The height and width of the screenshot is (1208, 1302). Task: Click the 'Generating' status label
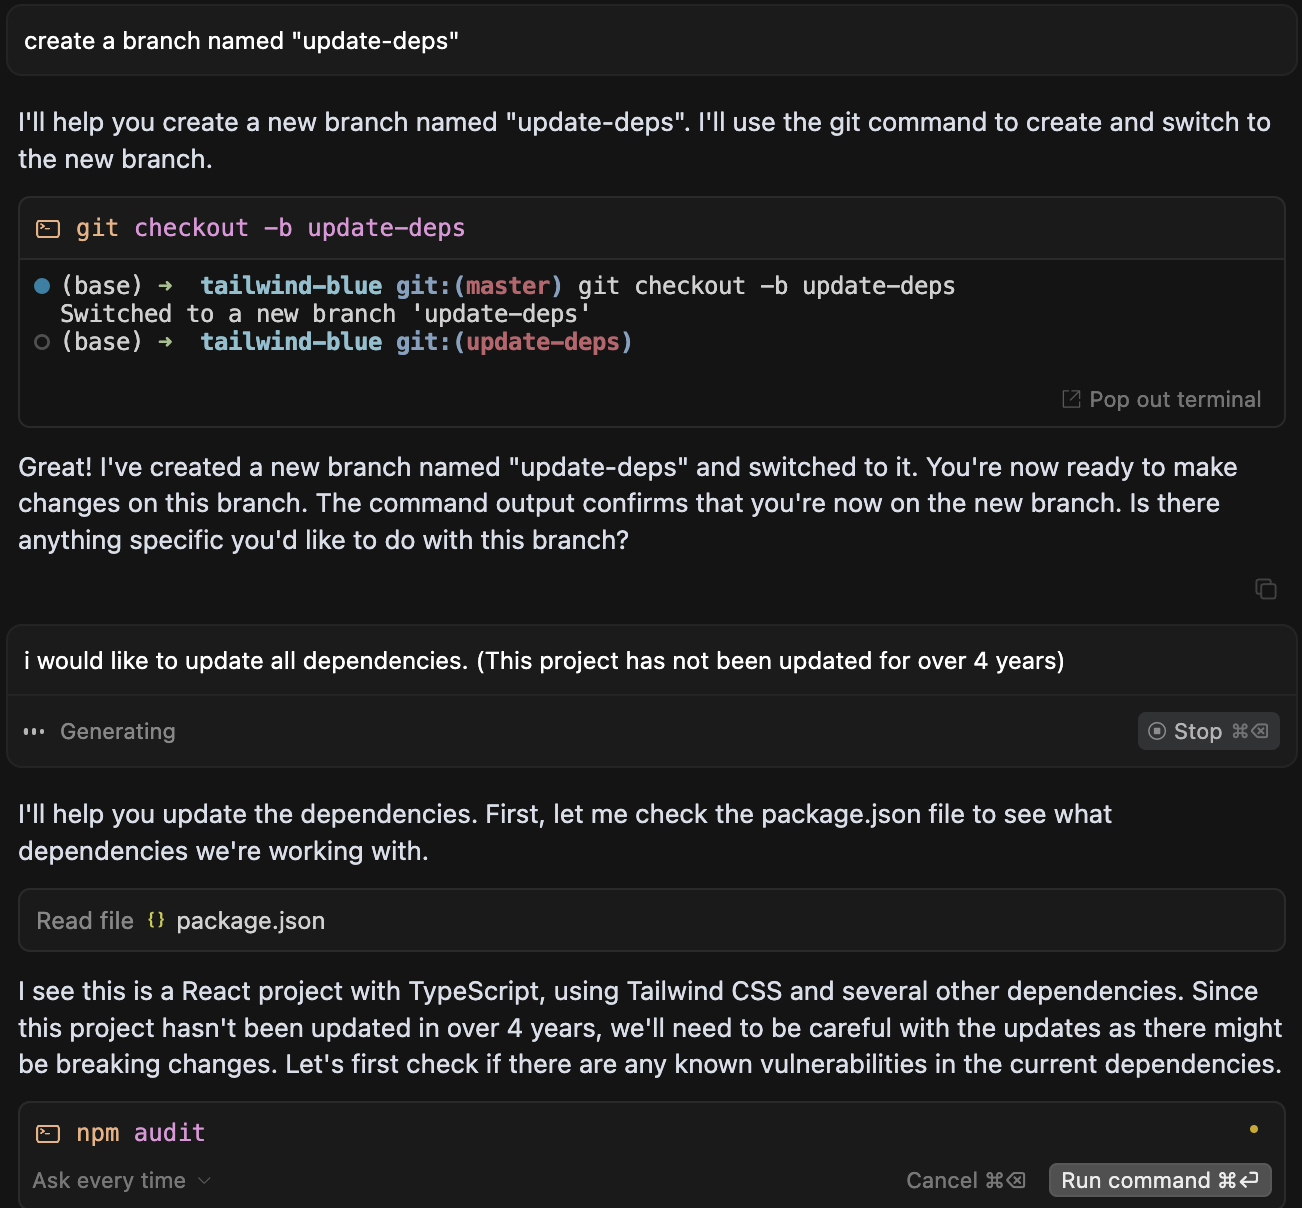(118, 731)
